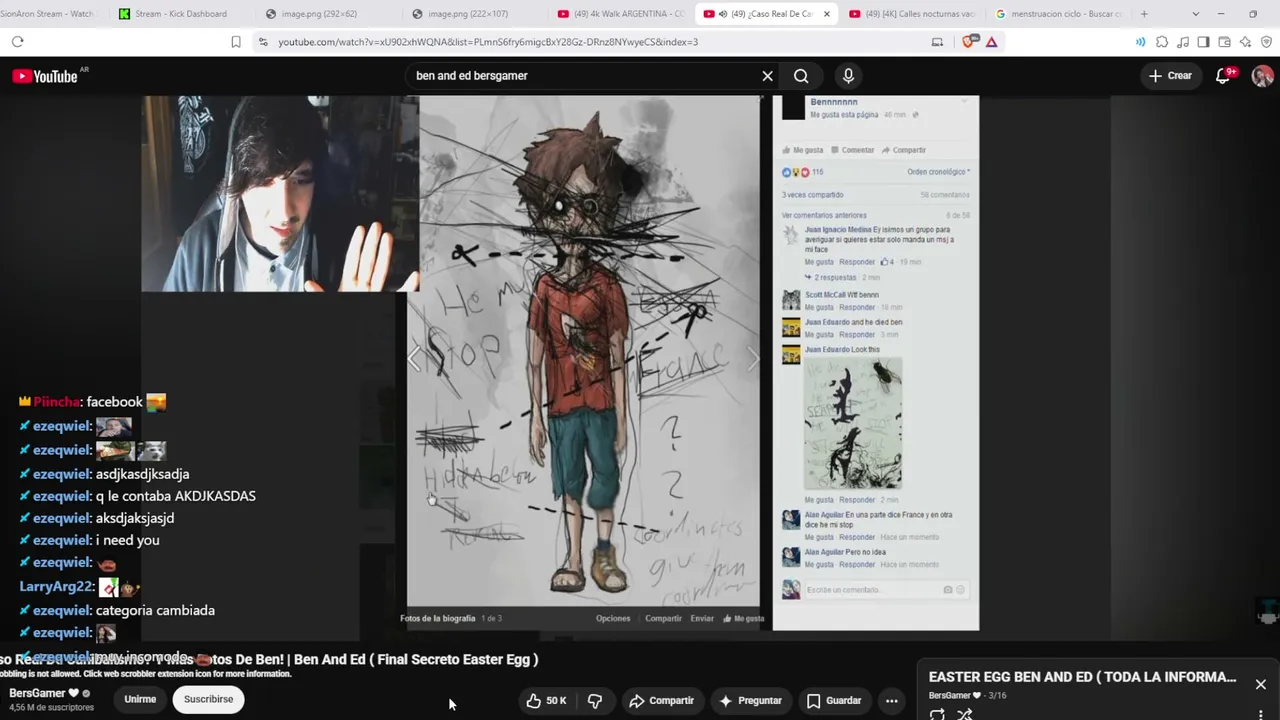Screen dimensions: 1280x720
Task: Click the Leo AI sparkle icon in toolbar
Action: pos(1245,42)
